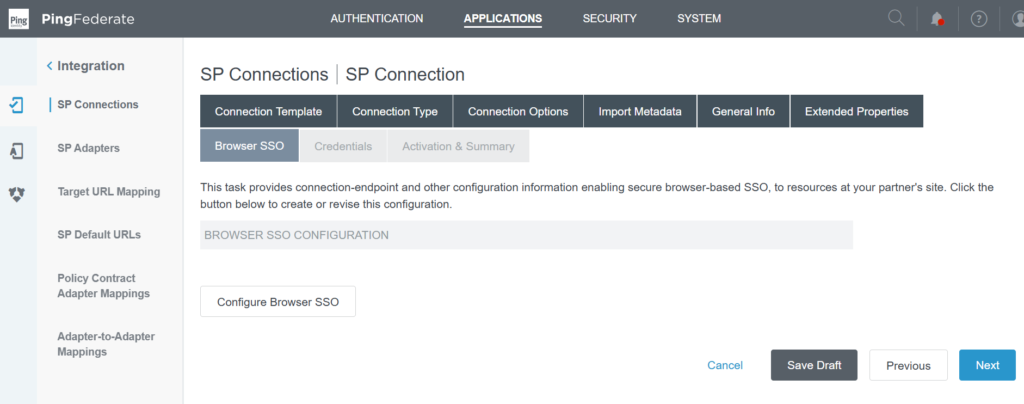Switch to the Import Metadata tab
The image size is (1024, 404).
click(640, 112)
